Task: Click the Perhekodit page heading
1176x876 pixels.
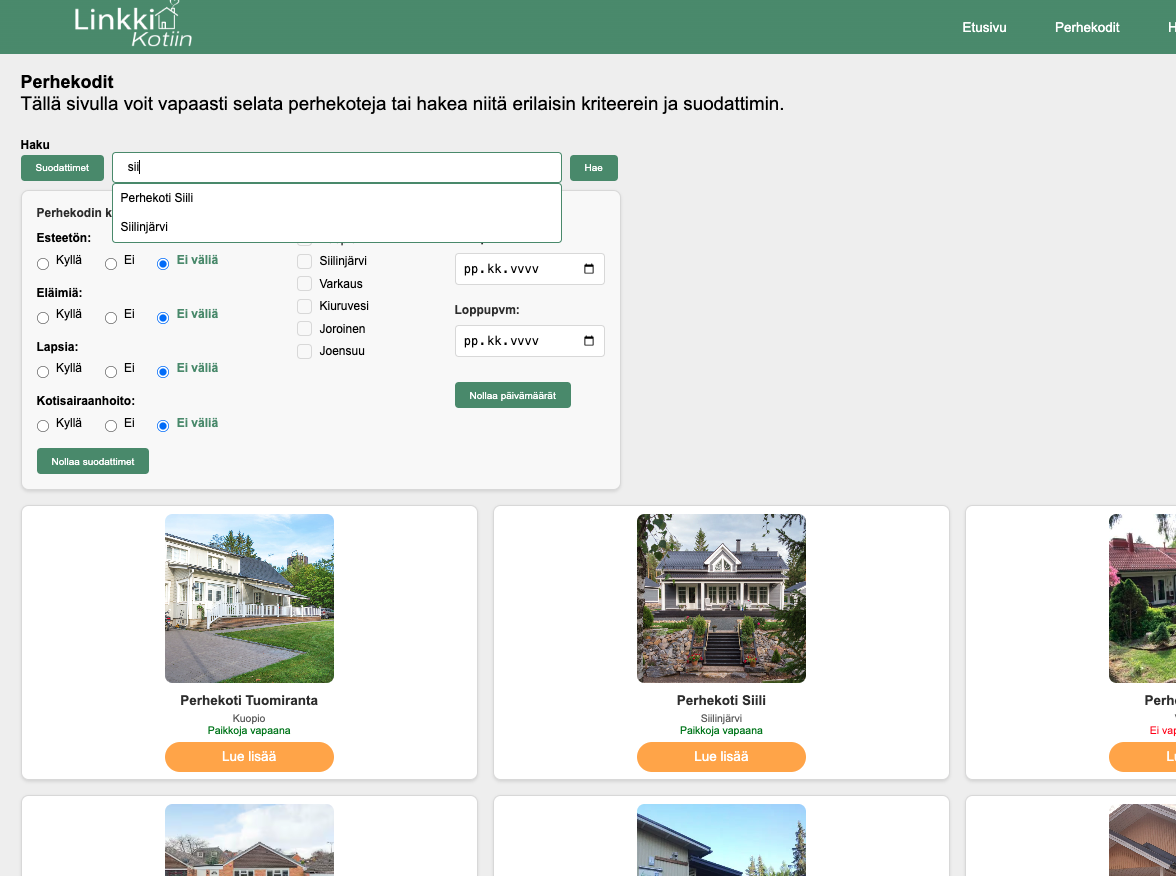Action: 67,82
